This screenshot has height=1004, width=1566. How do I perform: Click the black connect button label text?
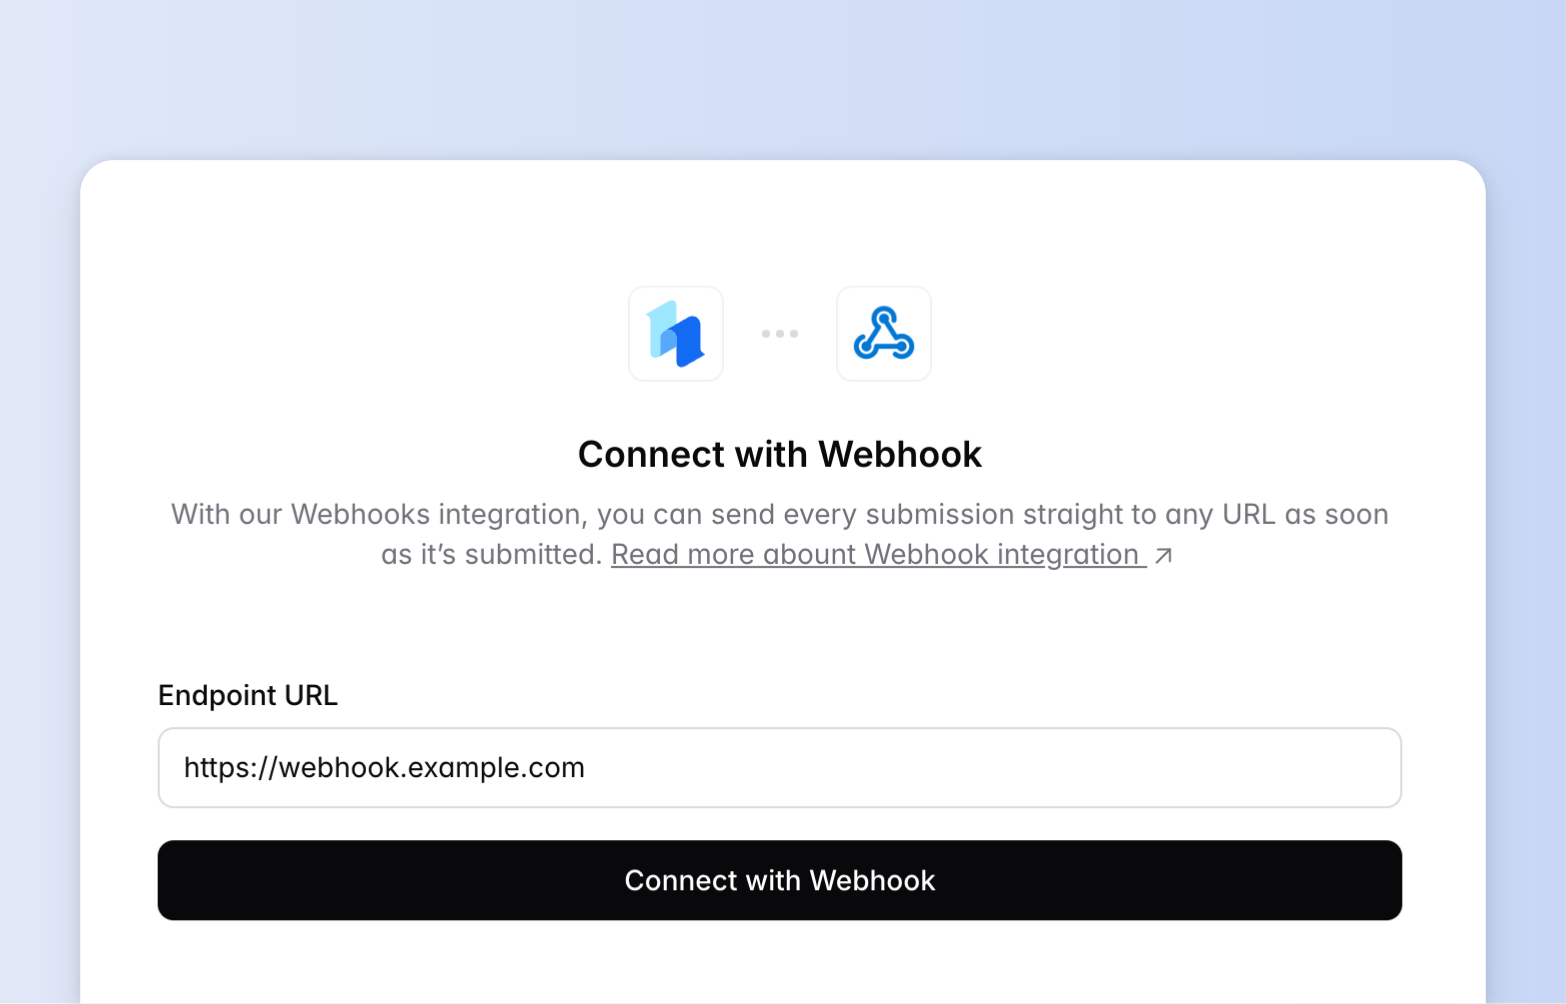(x=780, y=880)
